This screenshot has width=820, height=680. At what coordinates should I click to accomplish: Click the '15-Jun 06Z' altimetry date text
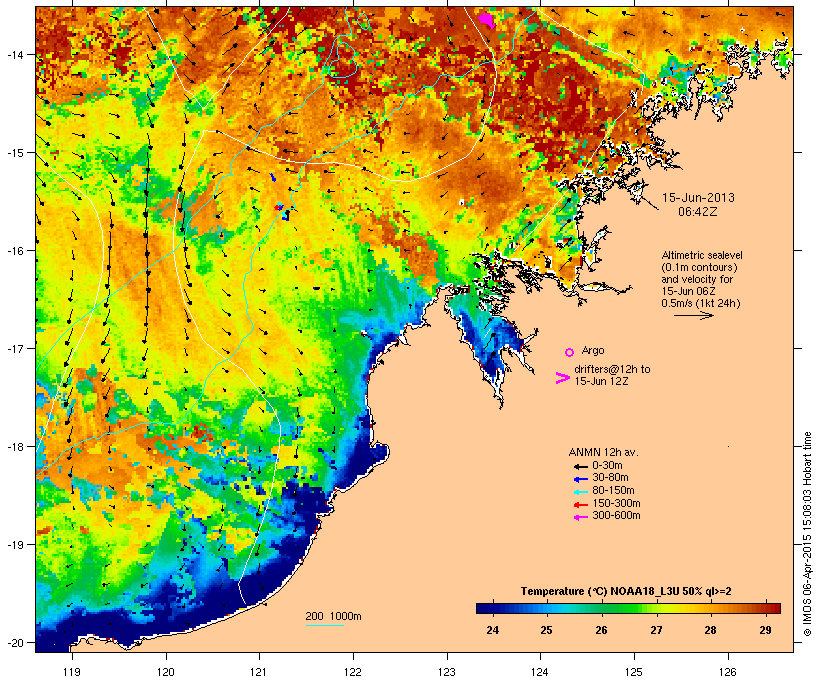coord(689,291)
